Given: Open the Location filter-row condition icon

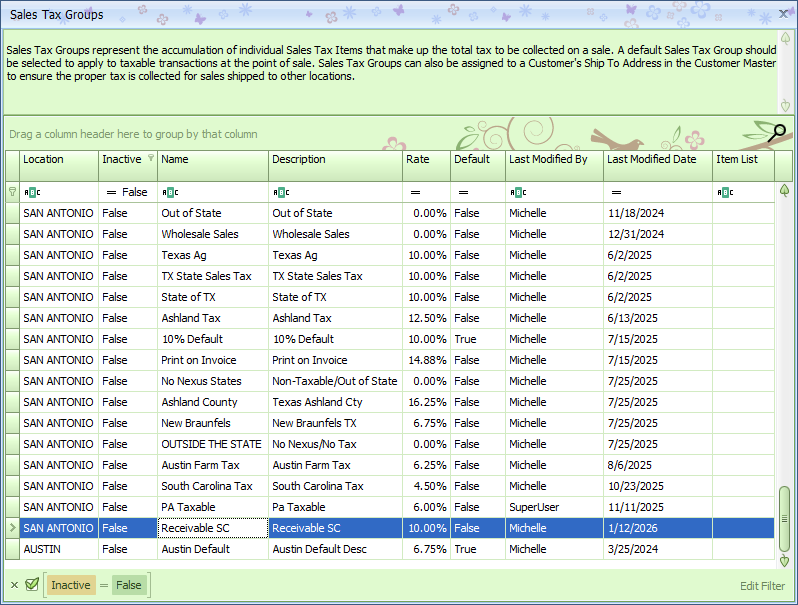Looking at the screenshot, I should point(31,192).
